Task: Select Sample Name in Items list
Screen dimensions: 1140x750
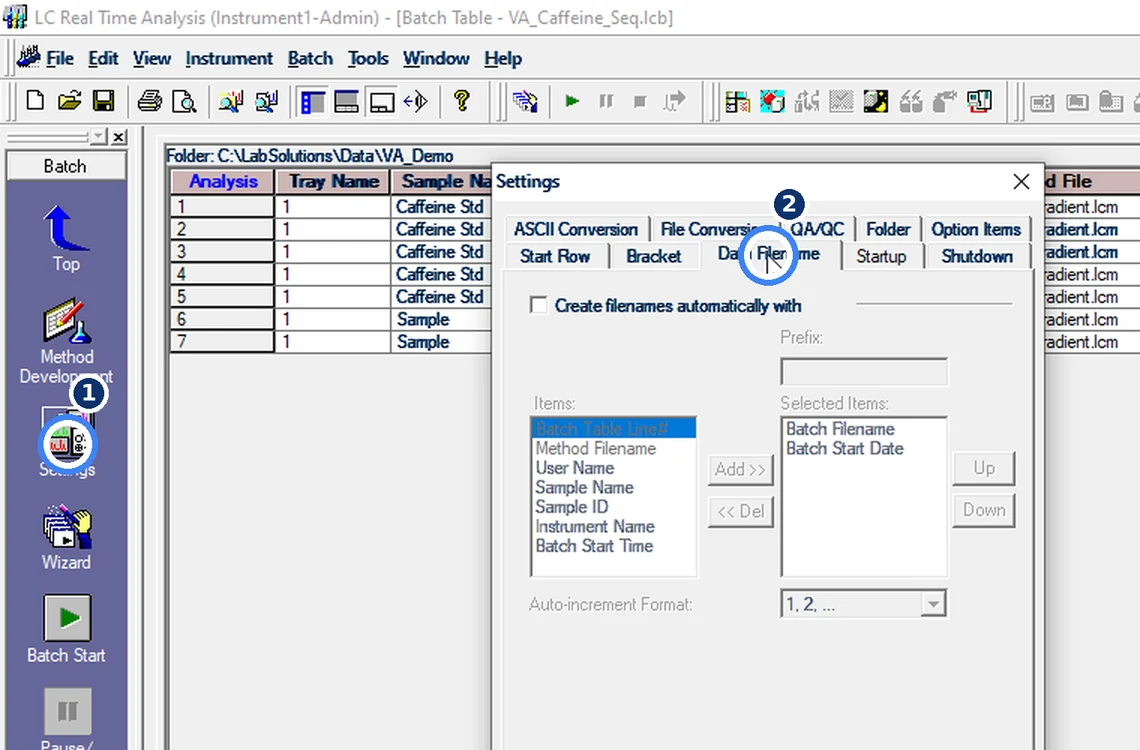Action: [x=614, y=488]
